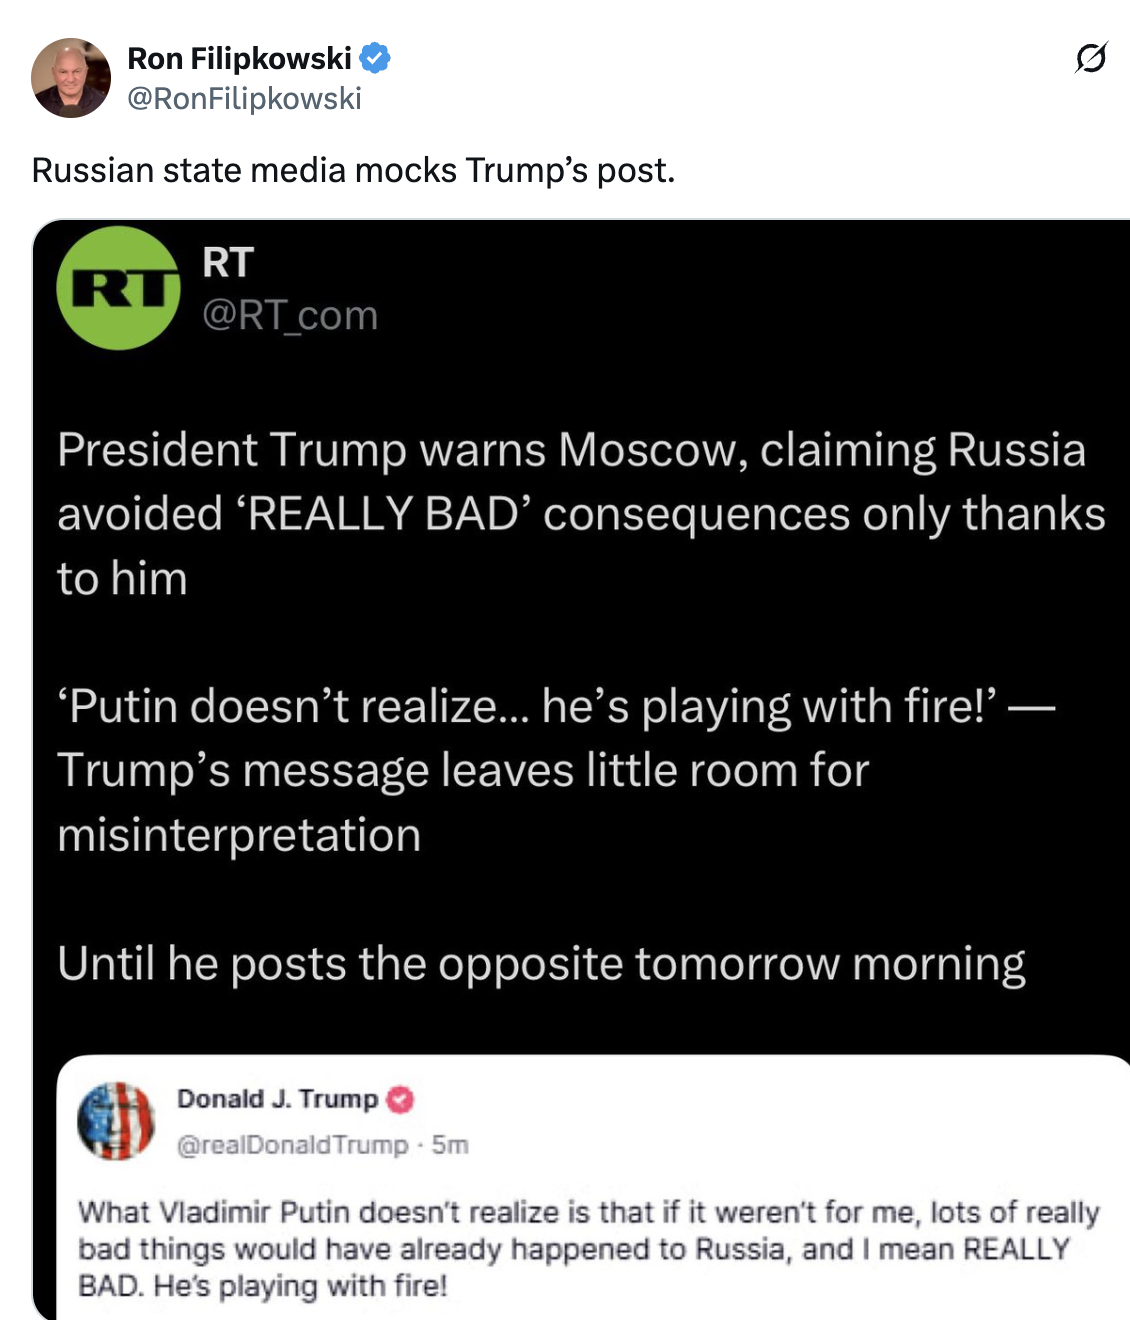Click the green RT logo avatar

click(x=118, y=288)
